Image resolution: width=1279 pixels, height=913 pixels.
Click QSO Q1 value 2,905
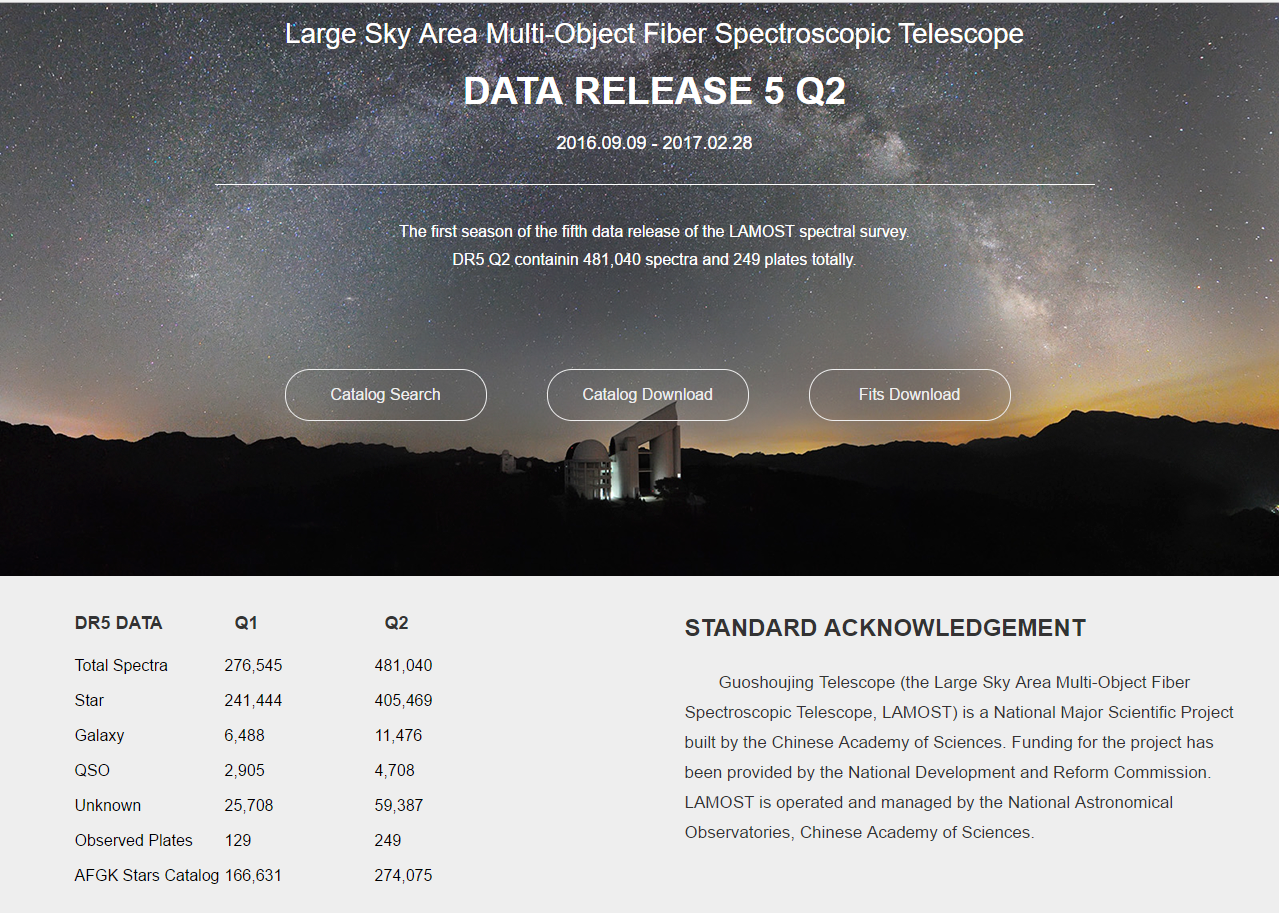(245, 771)
